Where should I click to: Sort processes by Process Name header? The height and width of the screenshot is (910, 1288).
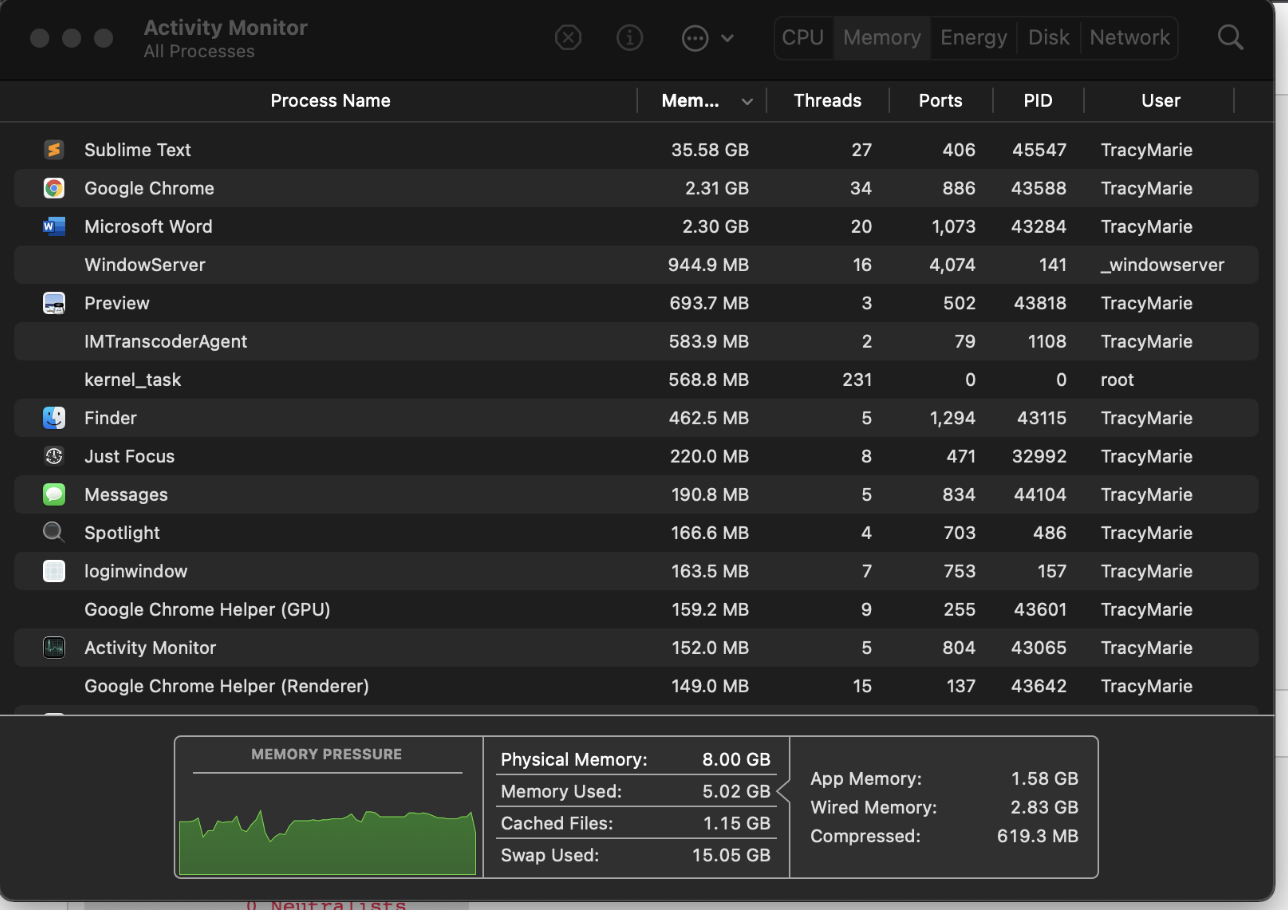pyautogui.click(x=330, y=101)
